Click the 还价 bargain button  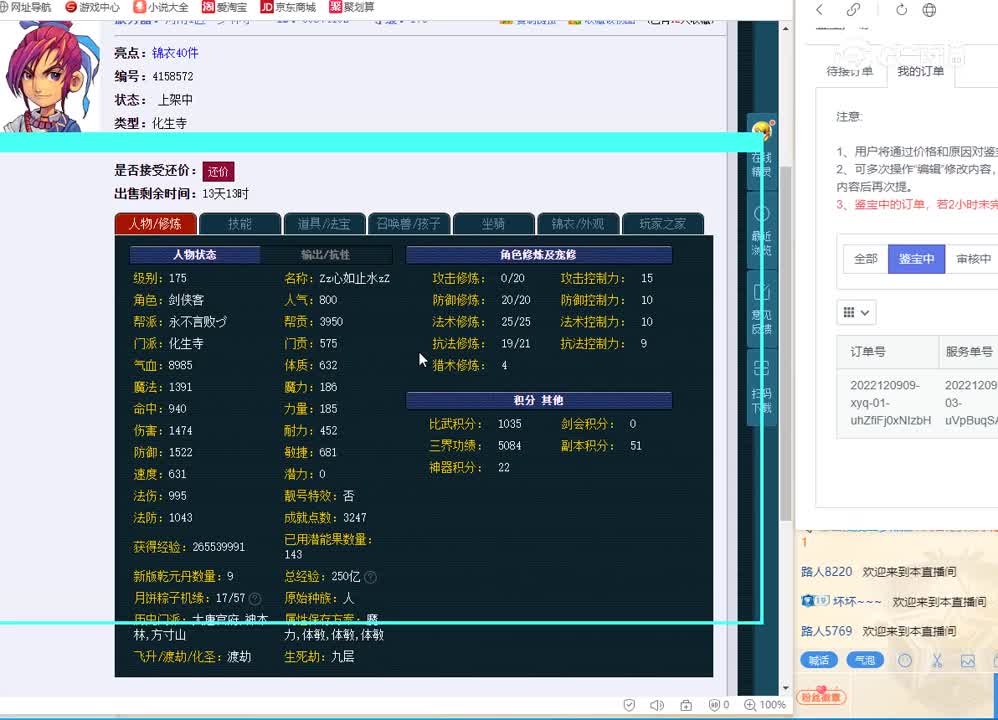[218, 172]
